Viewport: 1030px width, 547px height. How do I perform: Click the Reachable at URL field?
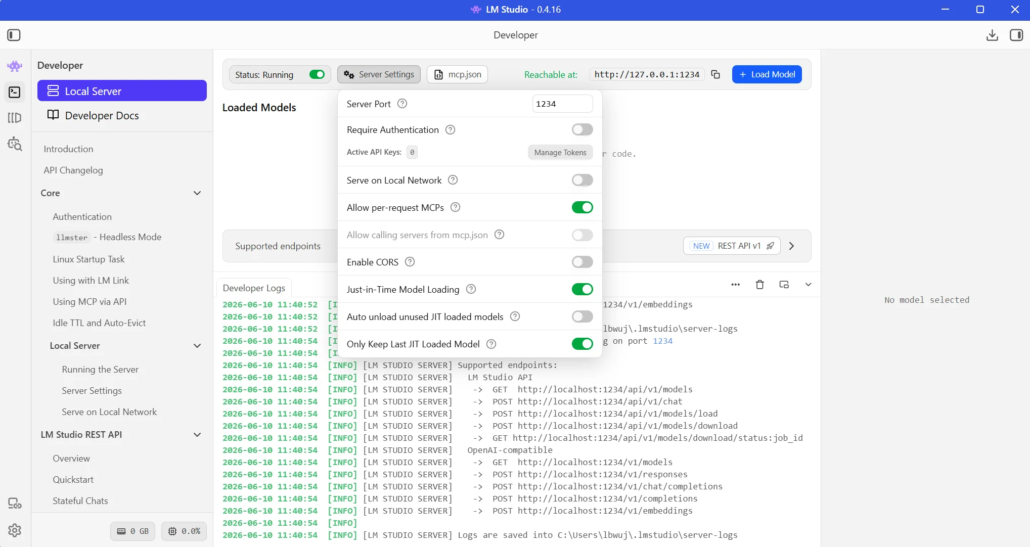pos(647,75)
